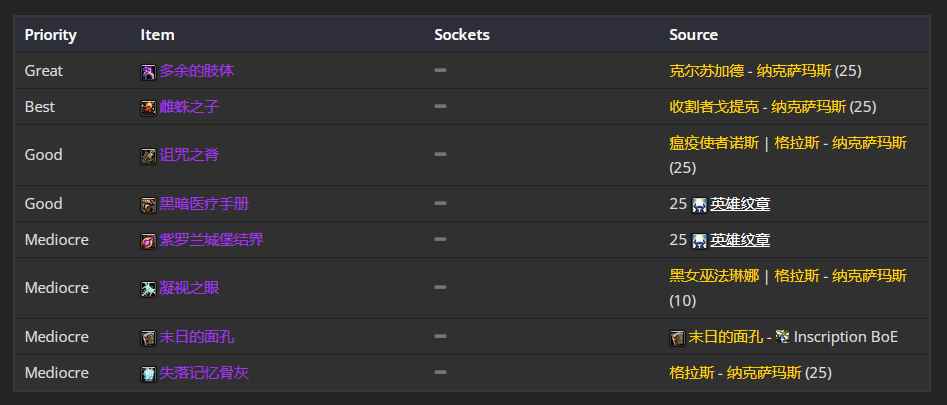Click the Source column header
The width and height of the screenshot is (947, 405).
click(693, 35)
